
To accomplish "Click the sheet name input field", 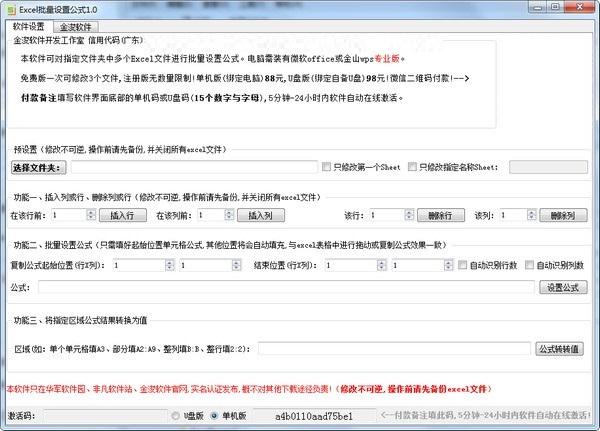I will 548,167.
